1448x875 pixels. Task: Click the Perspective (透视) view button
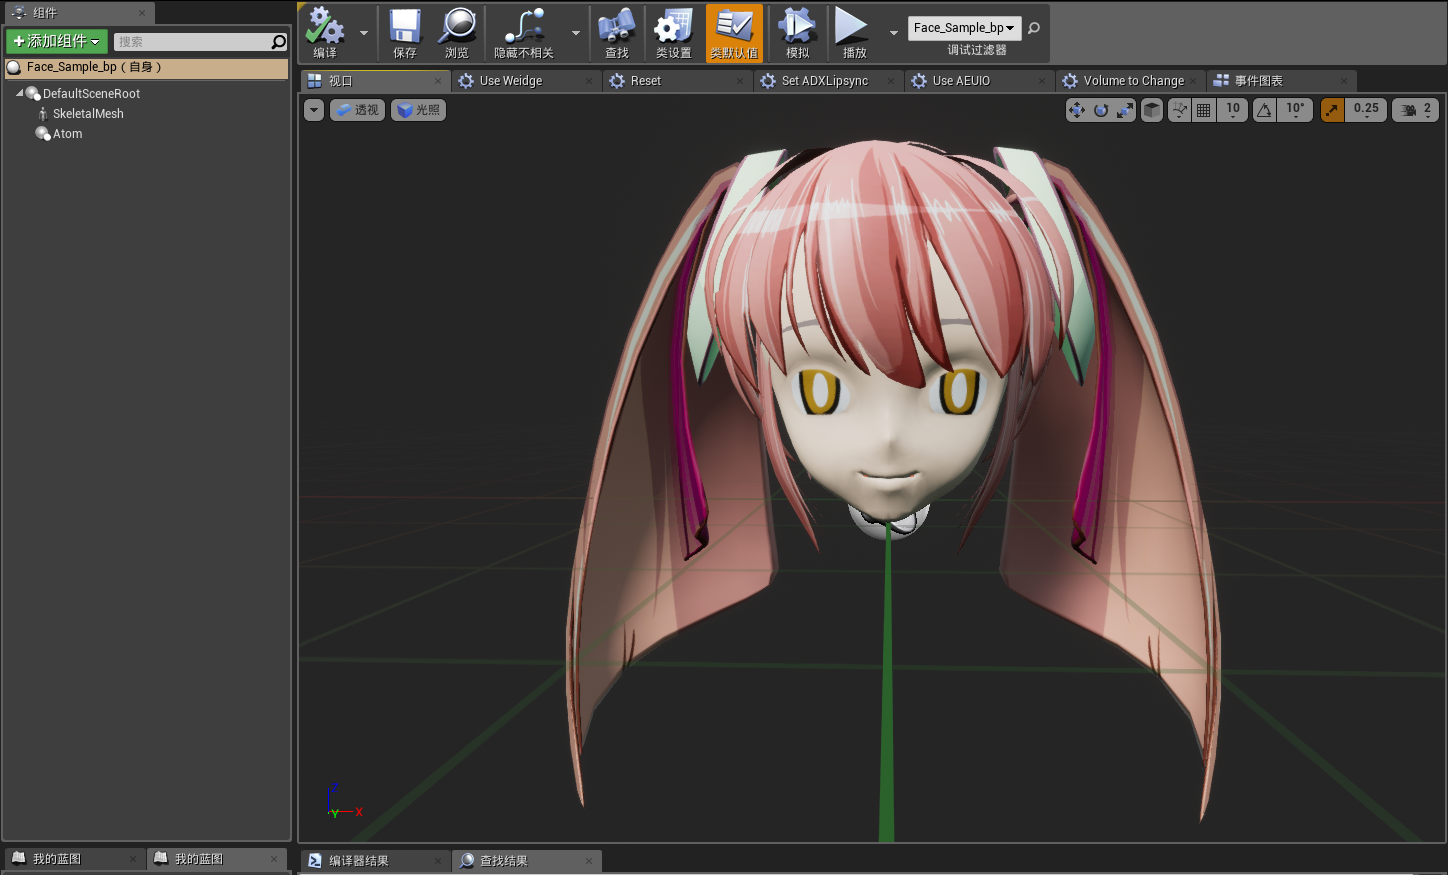point(357,110)
